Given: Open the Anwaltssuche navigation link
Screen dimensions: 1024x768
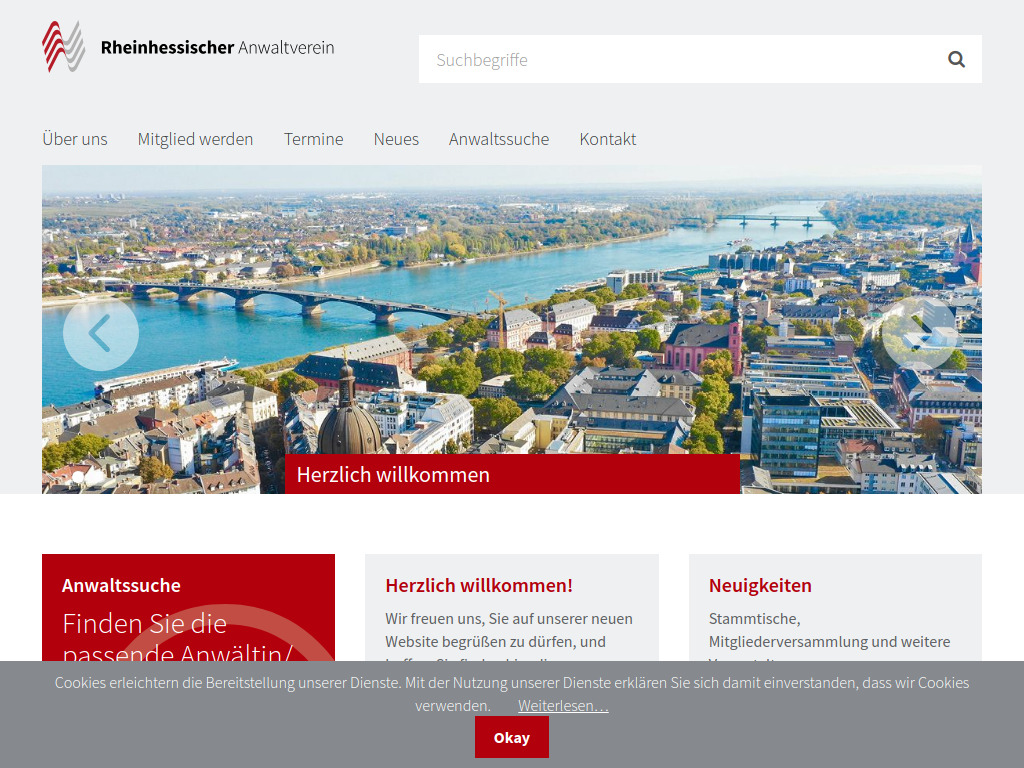Looking at the screenshot, I should point(499,139).
